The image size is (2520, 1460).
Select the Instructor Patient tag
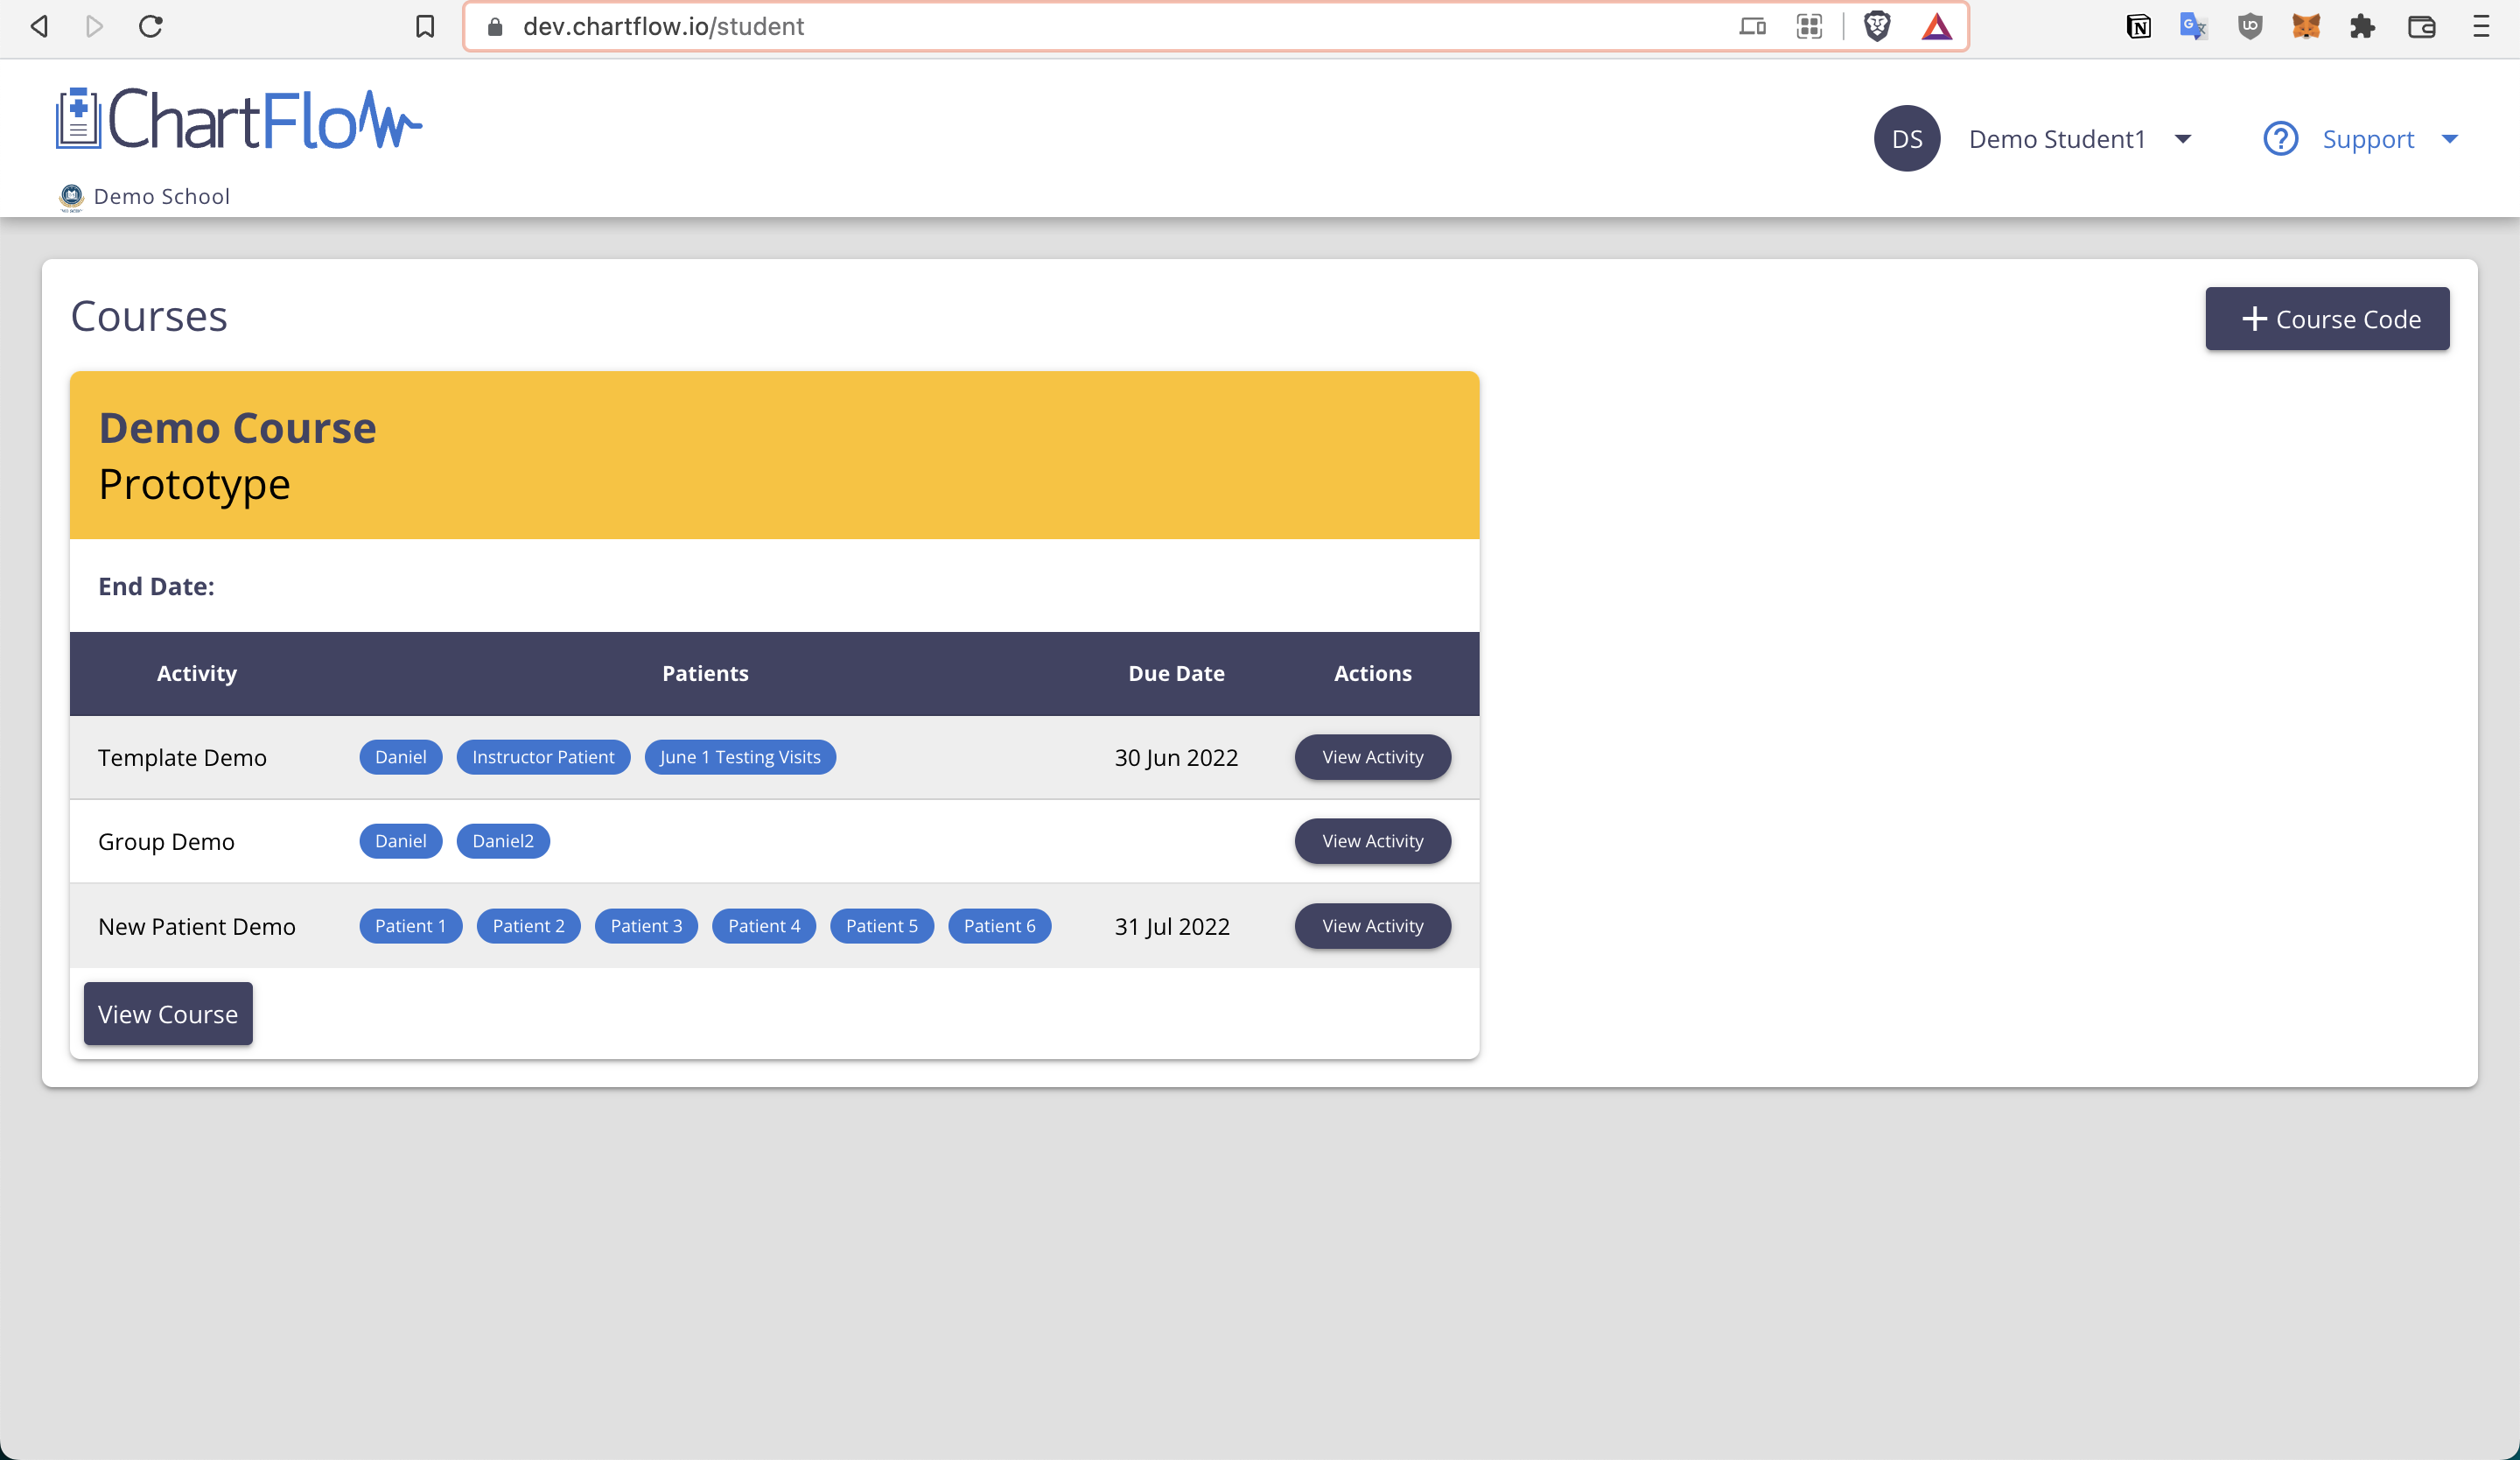click(543, 757)
